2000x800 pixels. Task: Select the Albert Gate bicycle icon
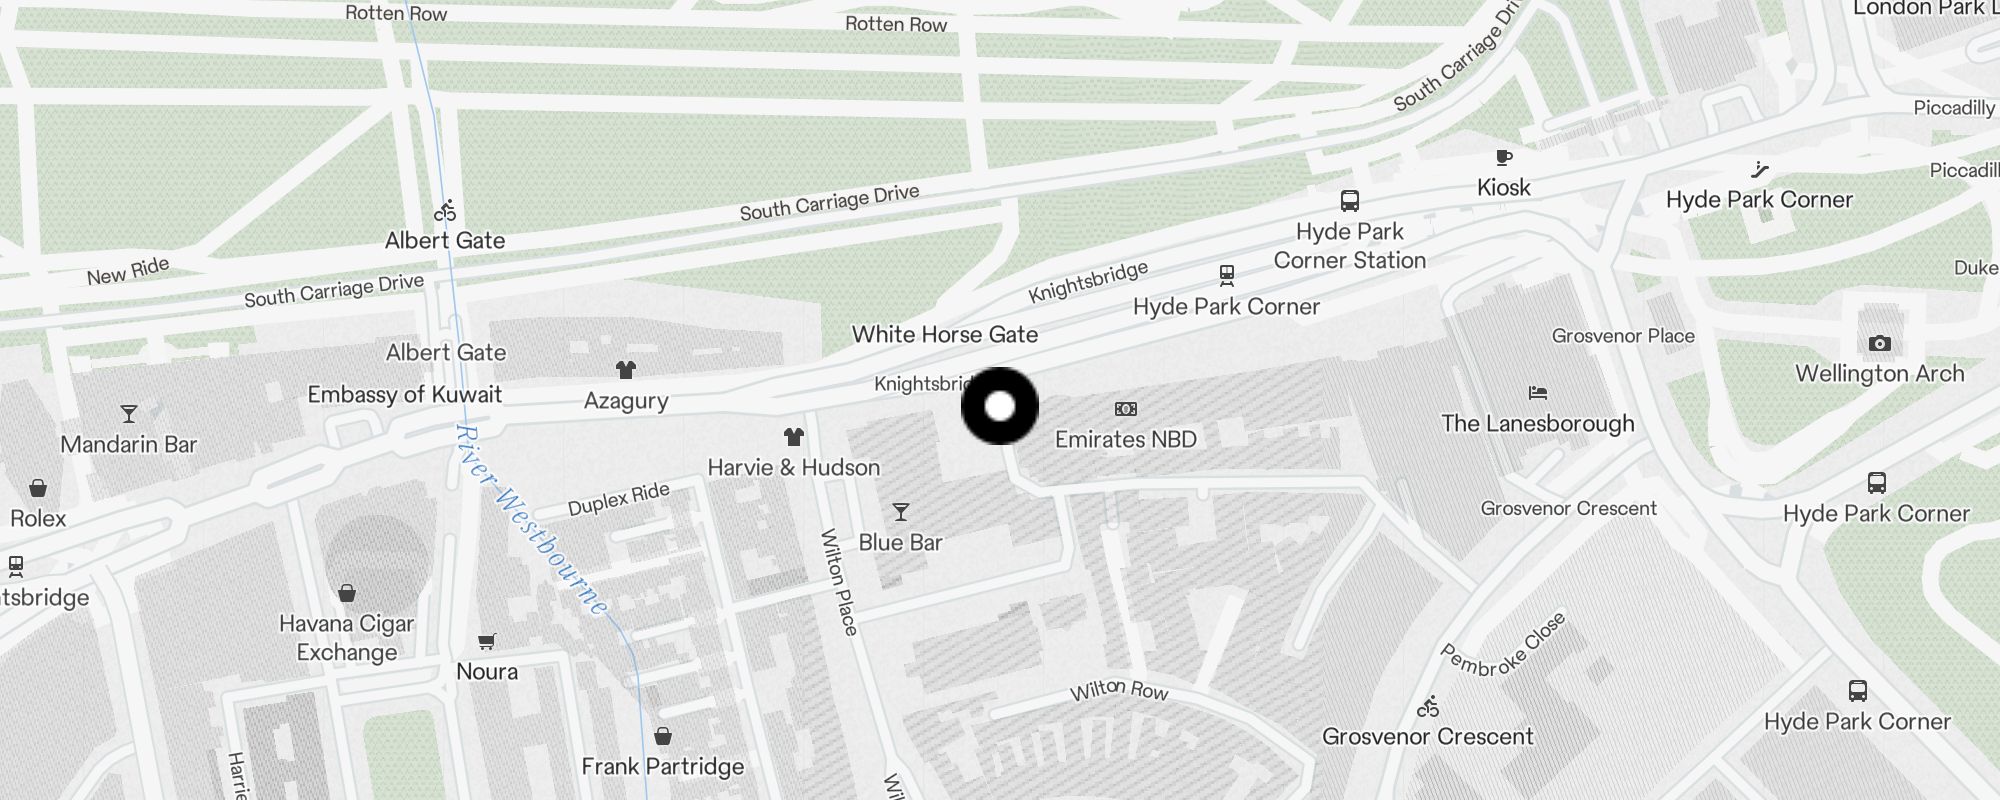[x=445, y=210]
